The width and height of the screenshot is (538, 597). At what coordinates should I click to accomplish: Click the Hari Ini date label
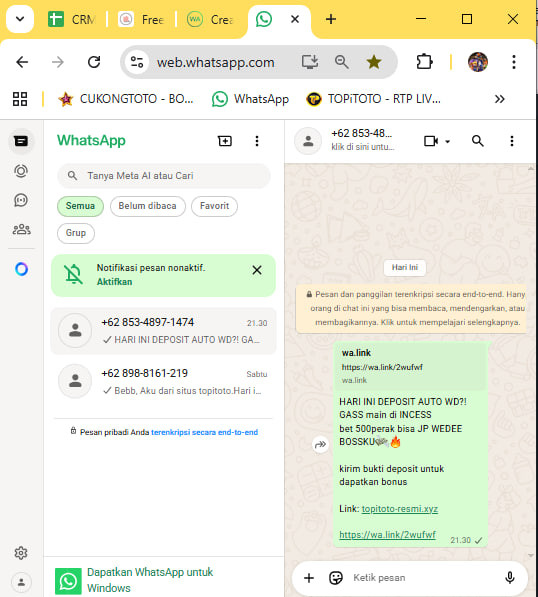click(x=405, y=267)
